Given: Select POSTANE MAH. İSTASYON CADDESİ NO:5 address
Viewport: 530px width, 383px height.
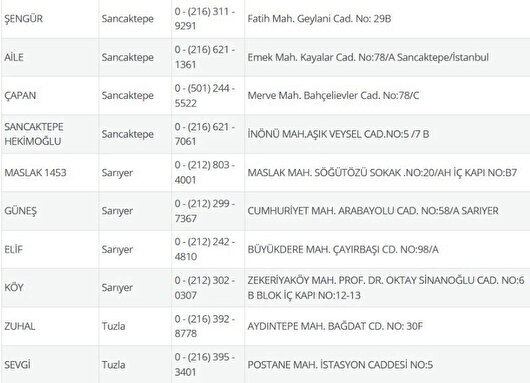Looking at the screenshot, I should [340, 365].
